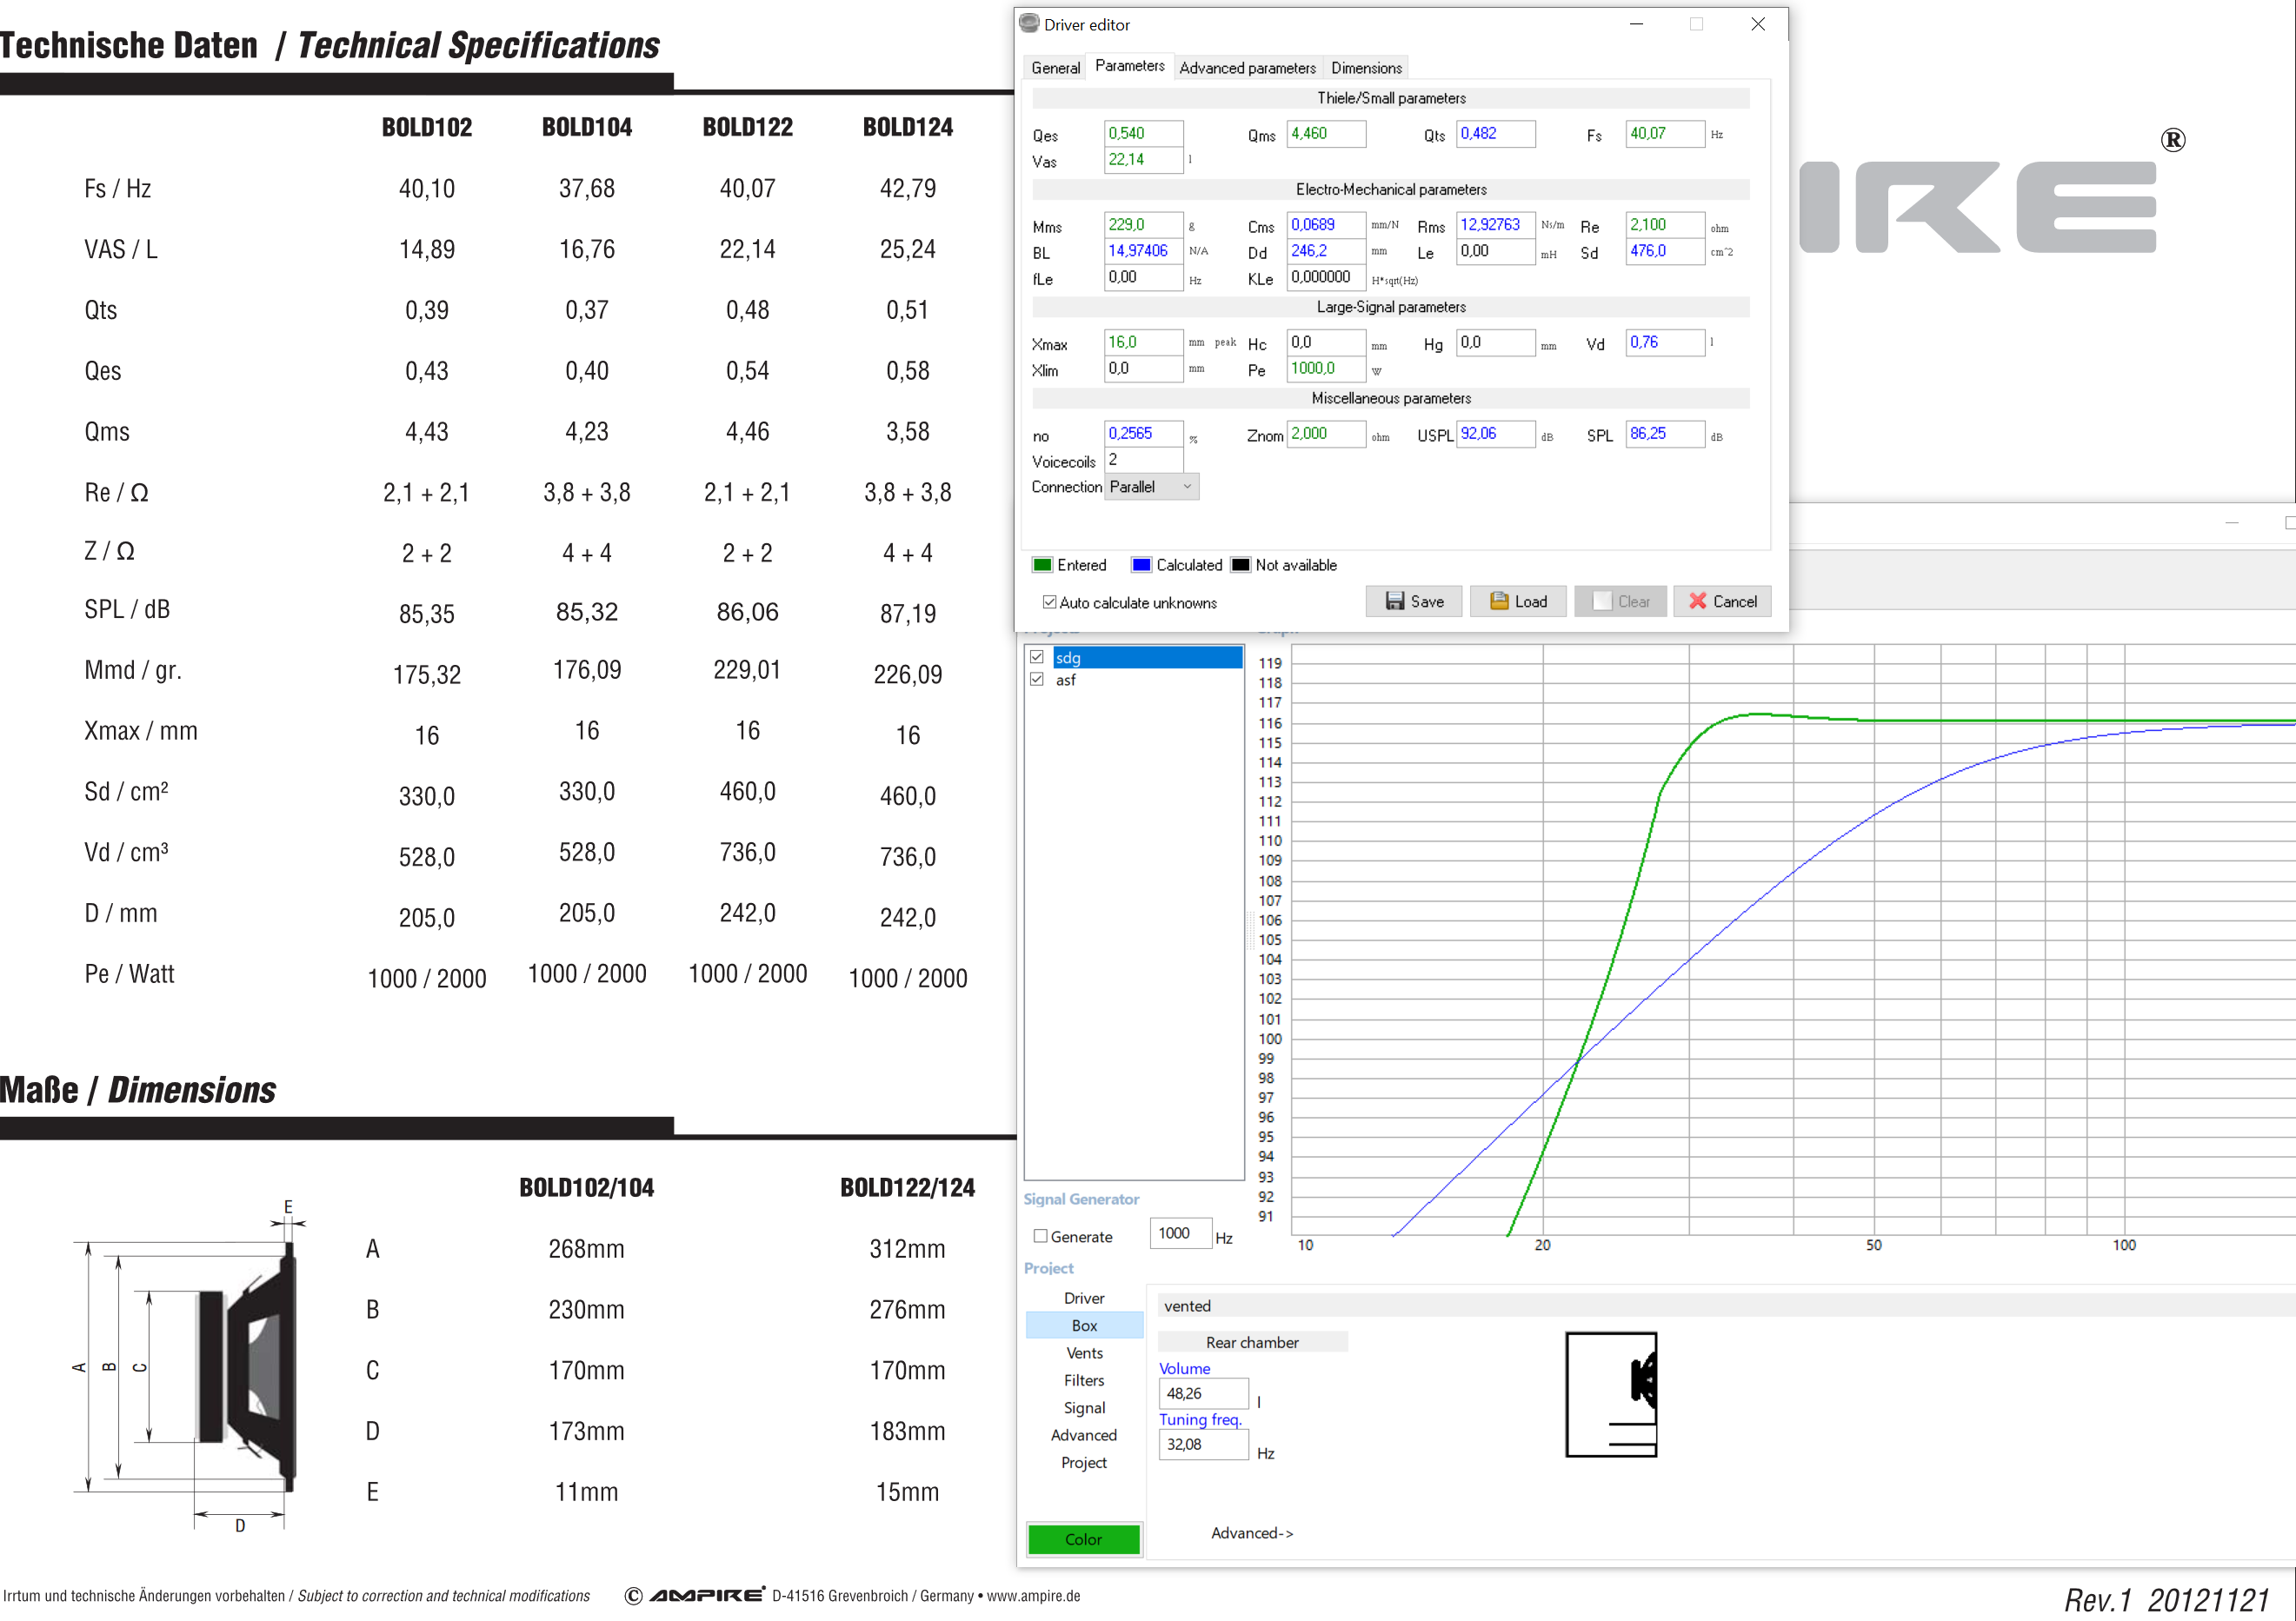Click the Qms value field
The height and width of the screenshot is (1621, 2296).
1326,133
